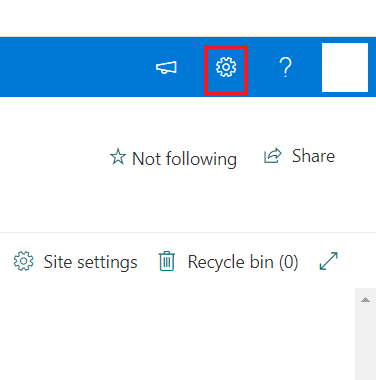376x380 pixels.
Task: Open the account profile picture
Action: pyautogui.click(x=345, y=67)
